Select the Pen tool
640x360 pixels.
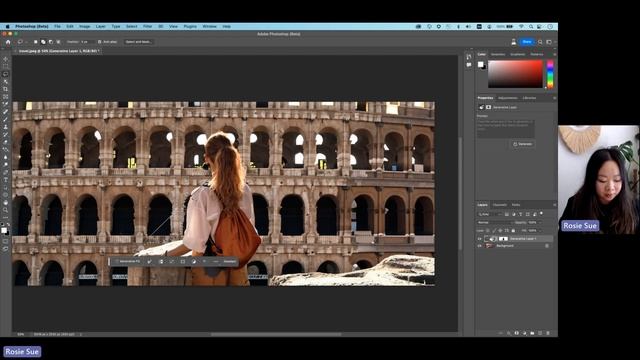5,172
